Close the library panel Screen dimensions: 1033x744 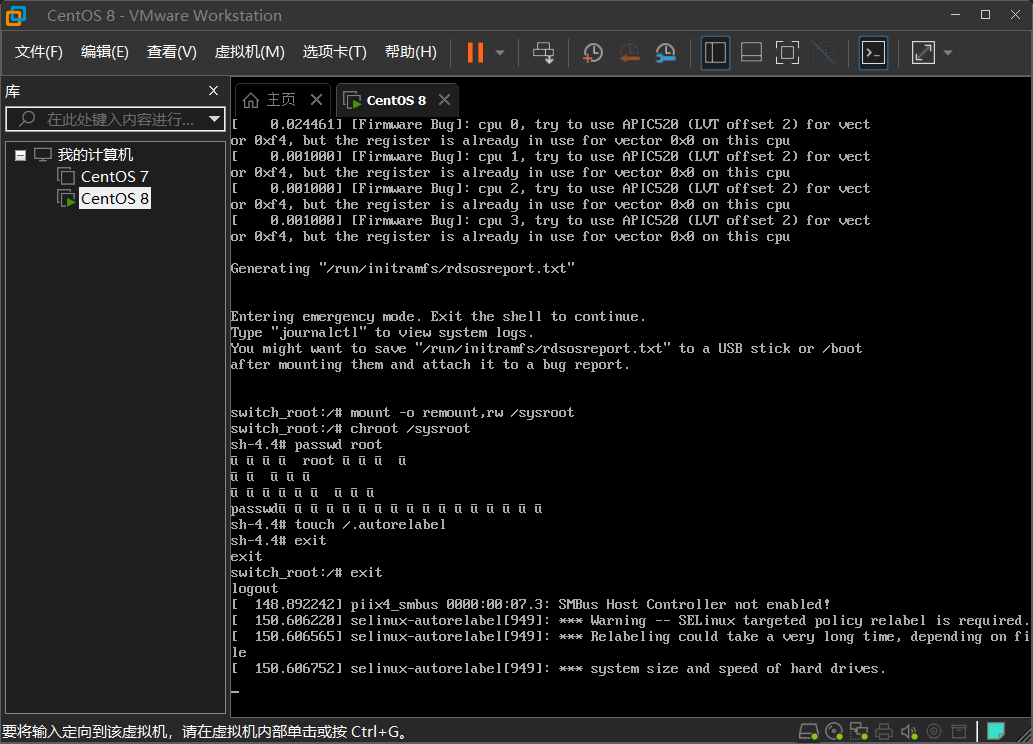(x=213, y=91)
